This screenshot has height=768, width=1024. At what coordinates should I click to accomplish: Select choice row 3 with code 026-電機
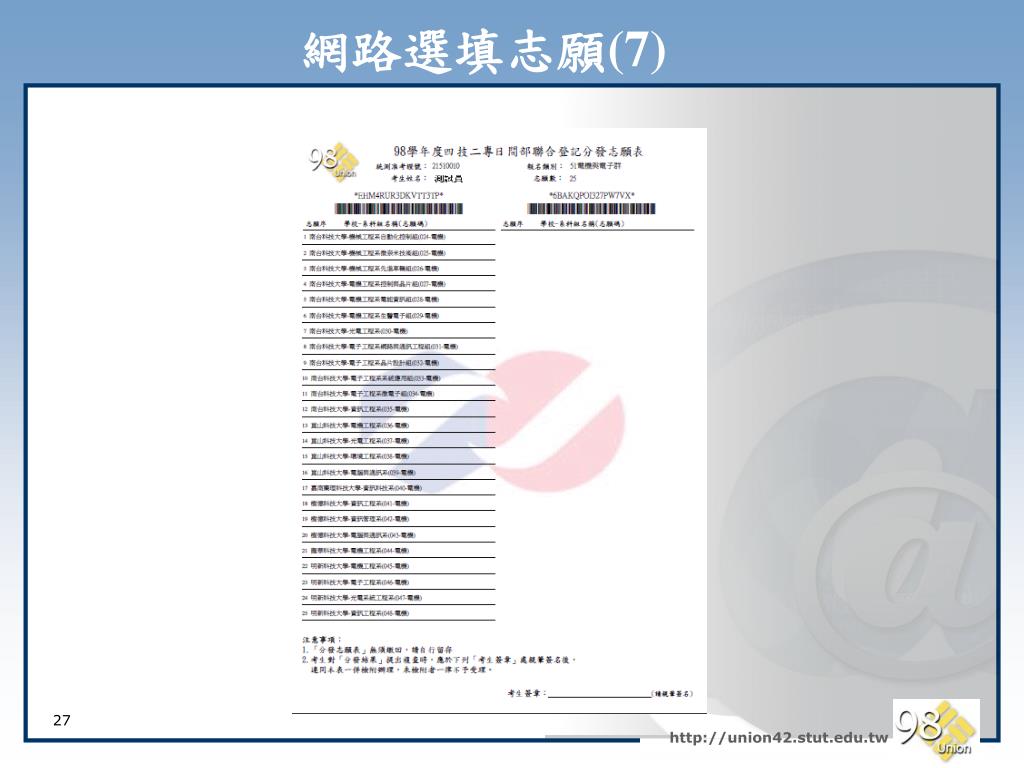coord(398,268)
